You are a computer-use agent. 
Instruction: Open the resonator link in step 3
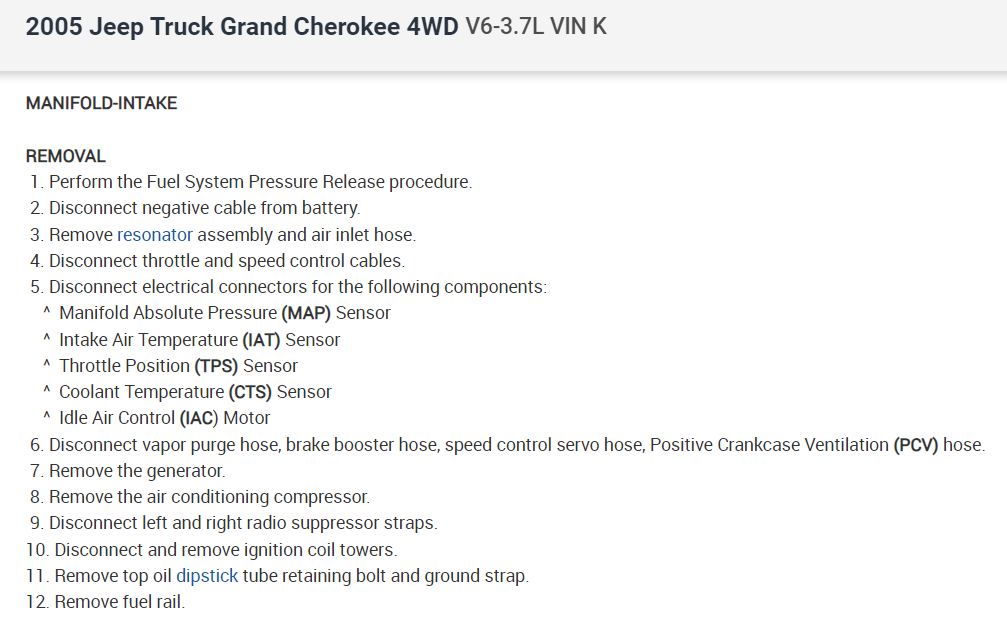click(154, 235)
